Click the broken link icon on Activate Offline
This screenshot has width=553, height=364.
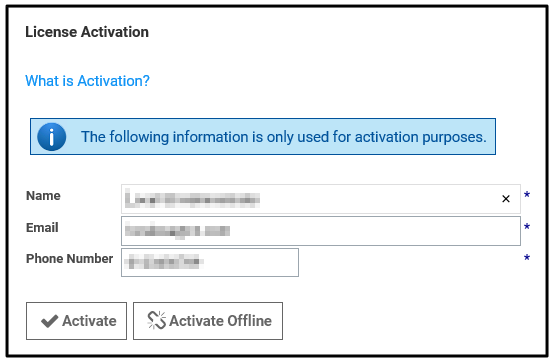[x=156, y=320]
